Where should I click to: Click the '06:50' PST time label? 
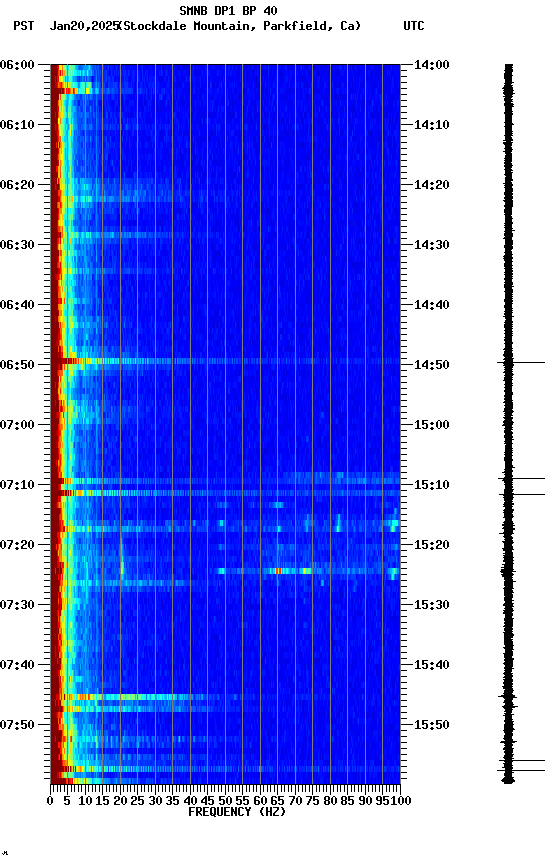[17, 365]
